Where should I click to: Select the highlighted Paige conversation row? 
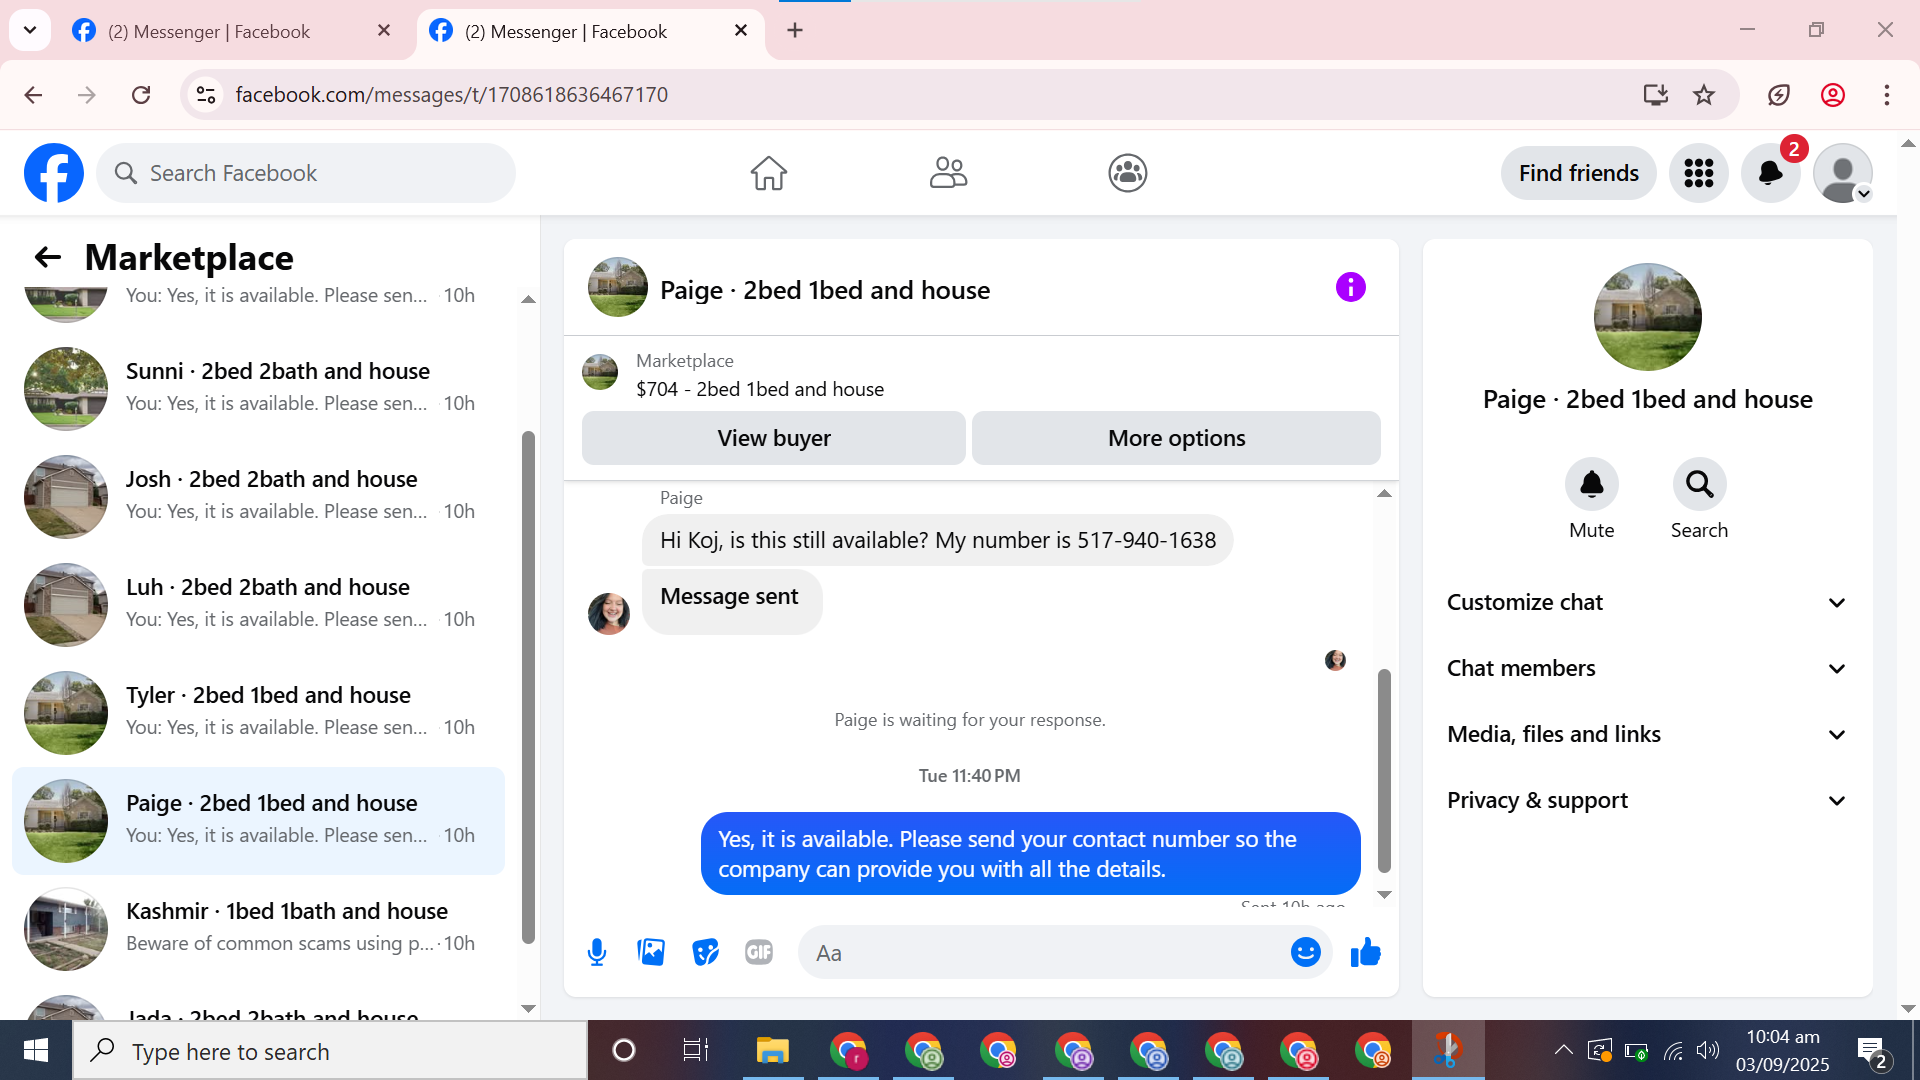coord(258,821)
